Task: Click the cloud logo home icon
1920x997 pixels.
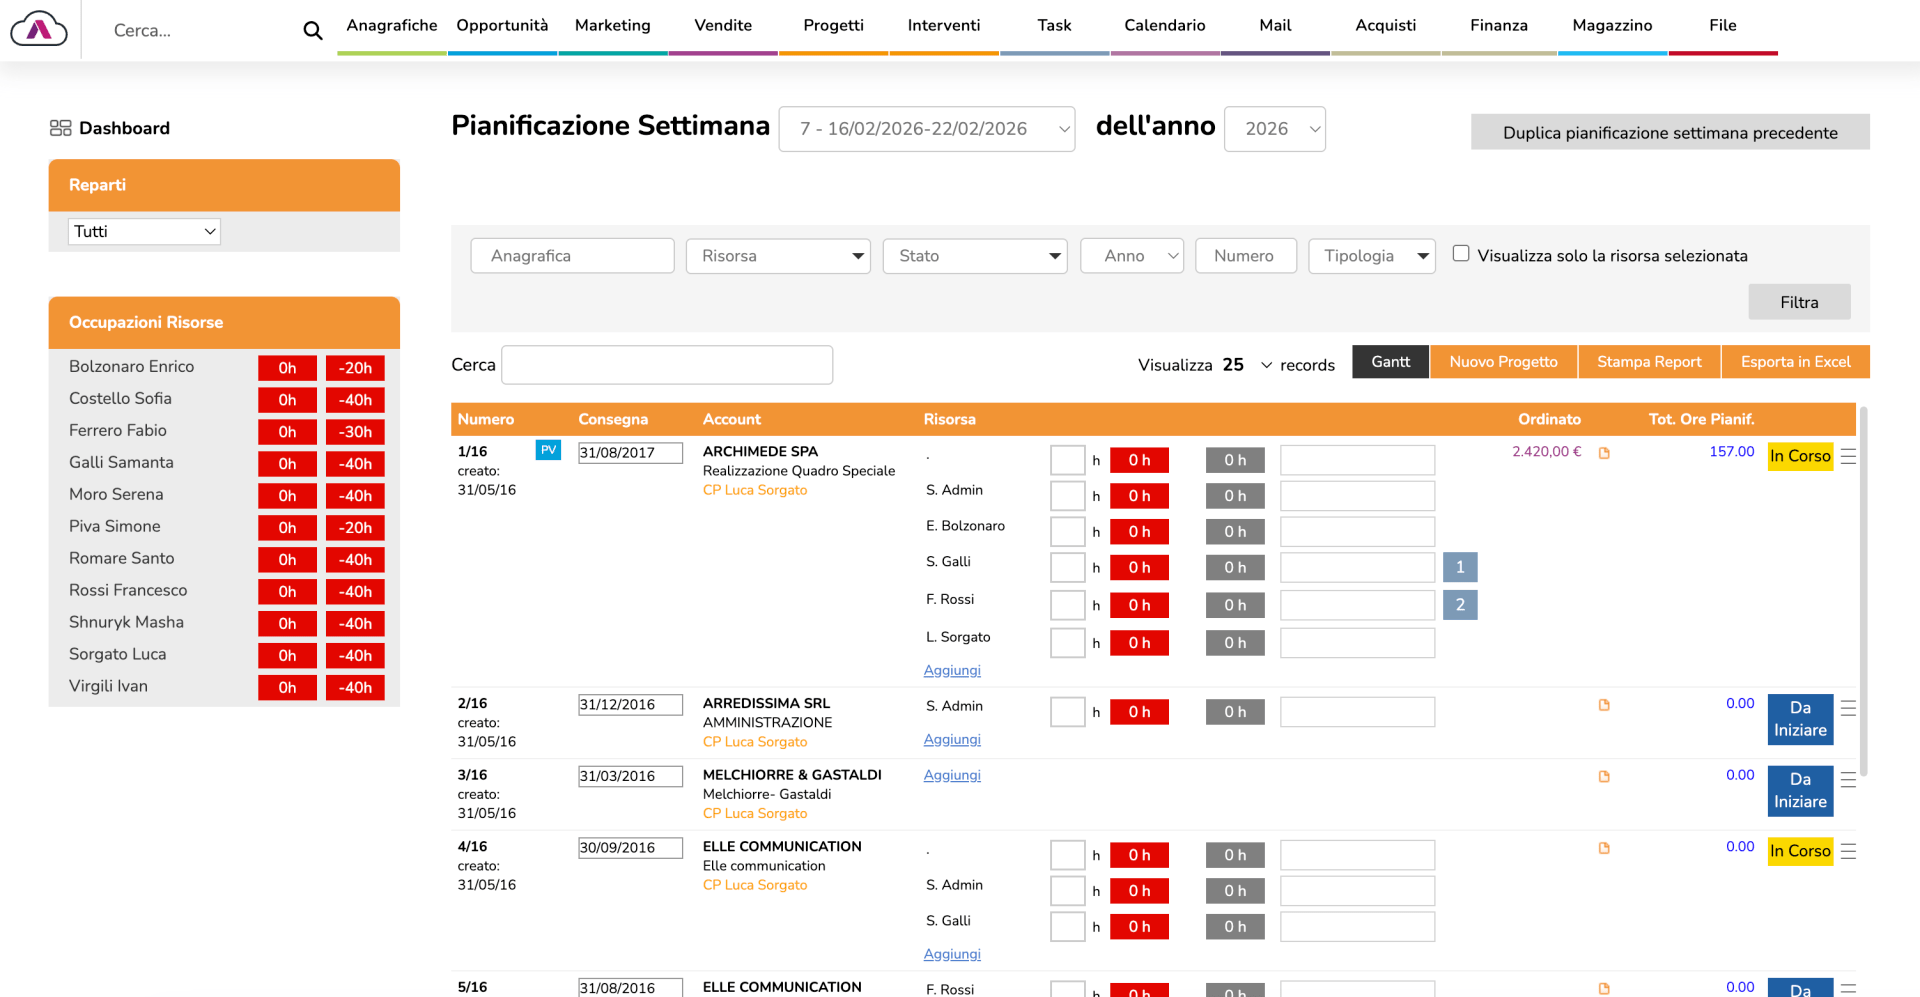Action: [x=39, y=30]
